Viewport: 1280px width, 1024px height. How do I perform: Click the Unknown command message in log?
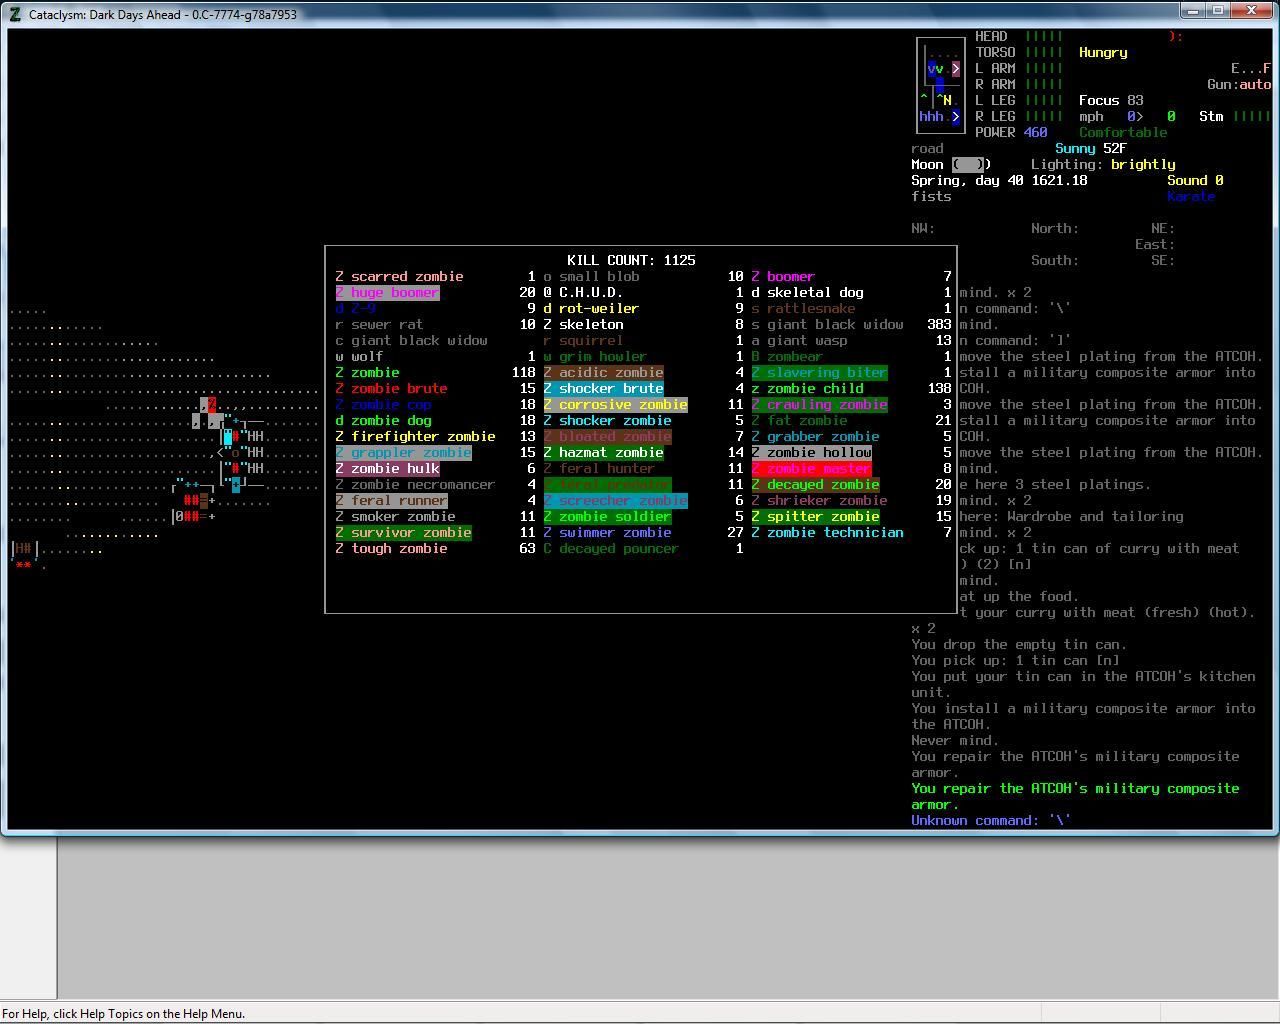(991, 820)
